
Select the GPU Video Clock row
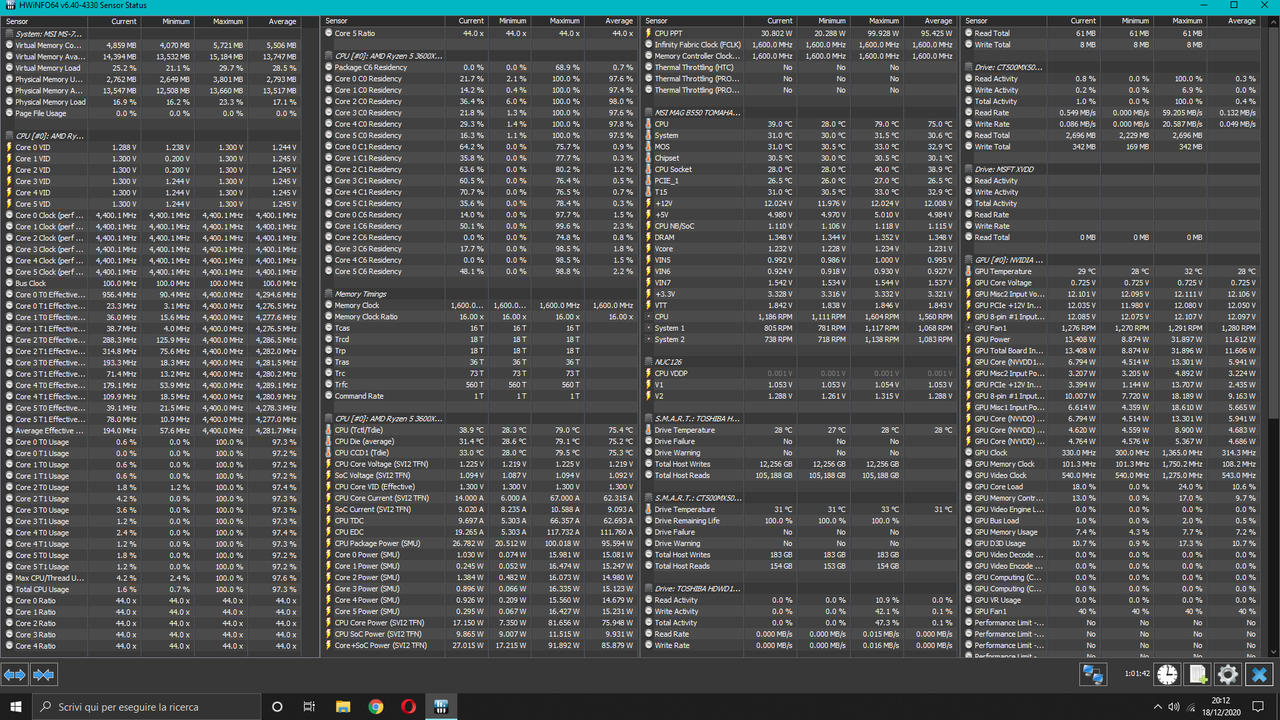click(1112, 475)
